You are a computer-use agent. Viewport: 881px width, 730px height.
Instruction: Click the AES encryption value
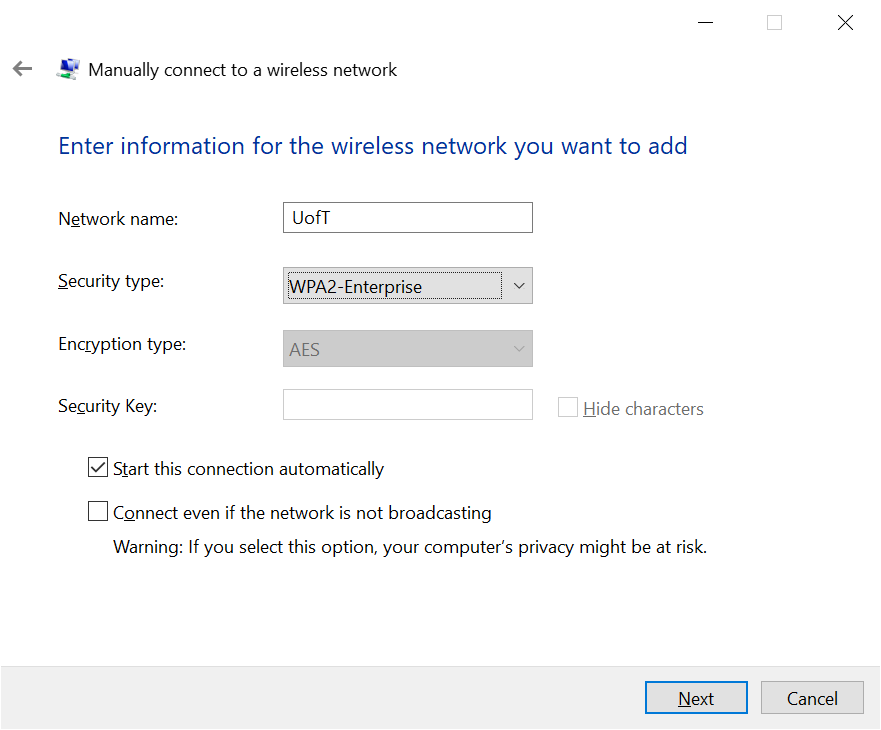pos(303,348)
